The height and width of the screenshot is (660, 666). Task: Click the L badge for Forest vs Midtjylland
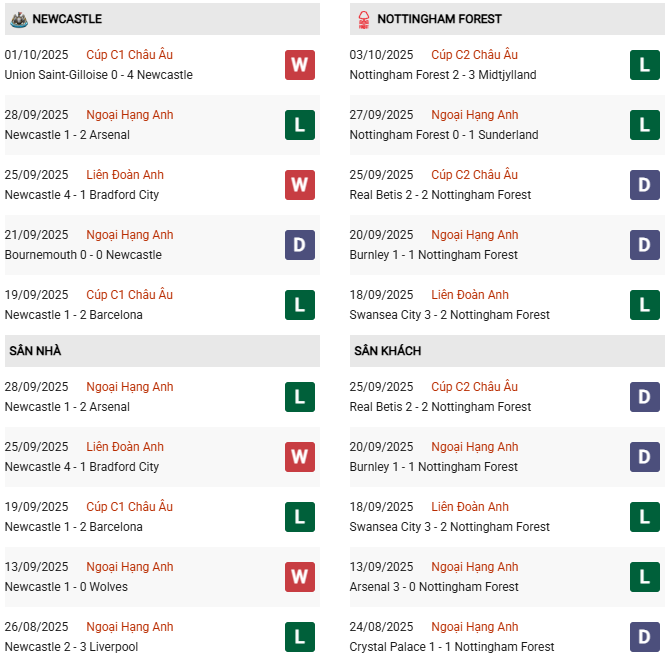(x=644, y=65)
